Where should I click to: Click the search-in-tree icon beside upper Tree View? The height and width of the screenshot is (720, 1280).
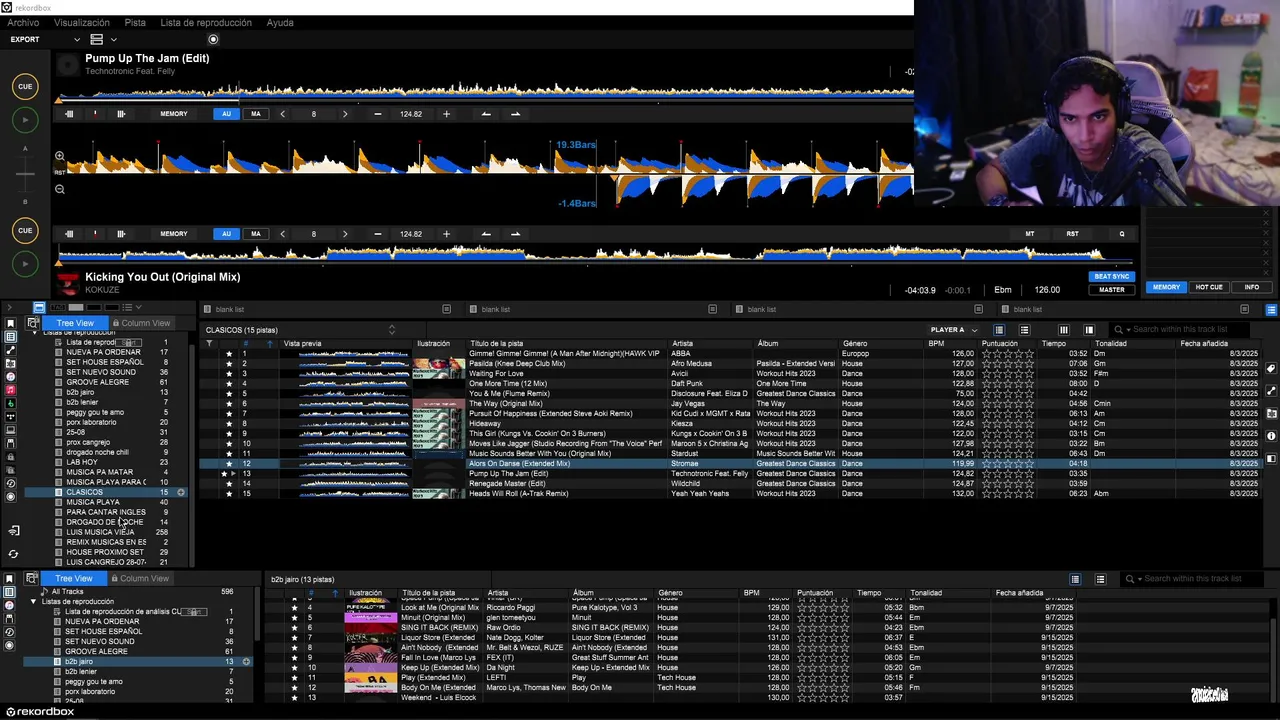tap(32, 323)
